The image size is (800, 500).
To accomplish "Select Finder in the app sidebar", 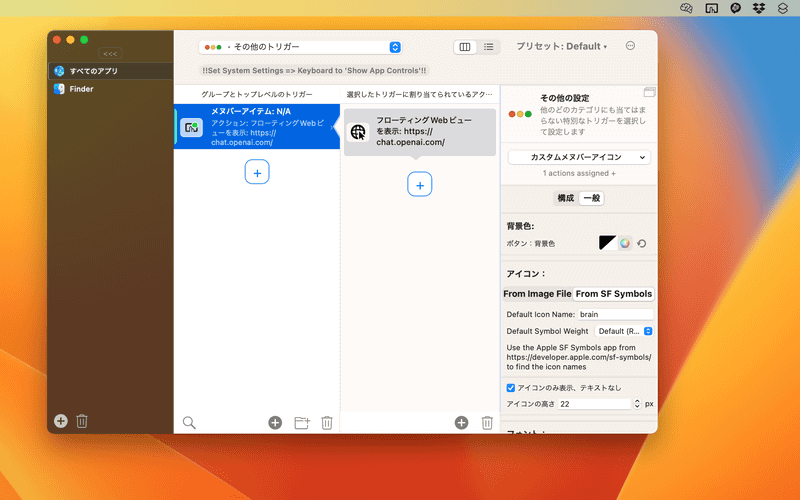I will pos(111,89).
